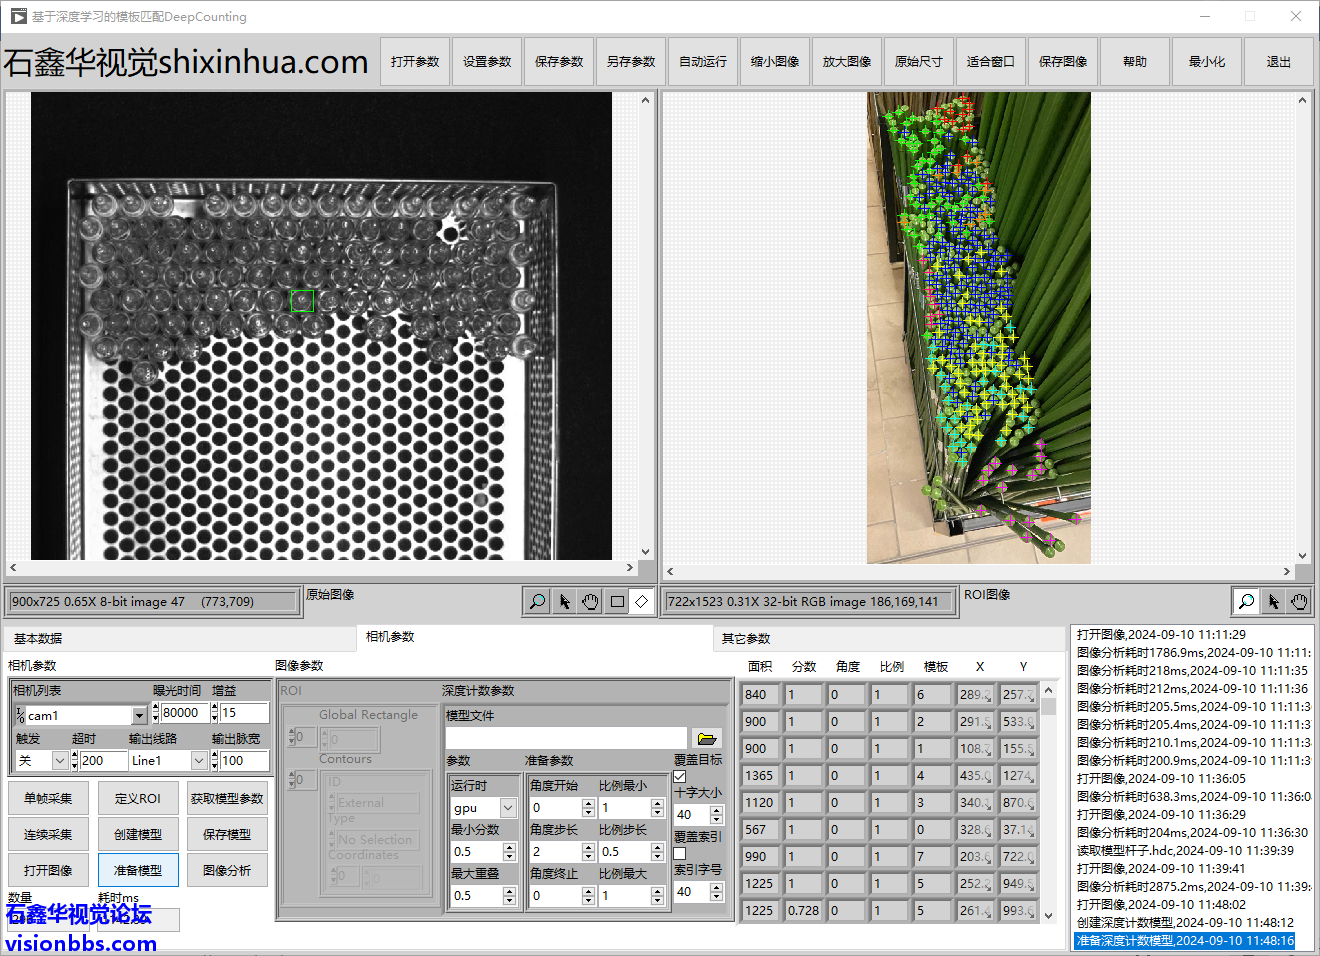Image resolution: width=1320 pixels, height=956 pixels.
Task: Select rotated rectangle tool under the original image
Action: click(642, 601)
